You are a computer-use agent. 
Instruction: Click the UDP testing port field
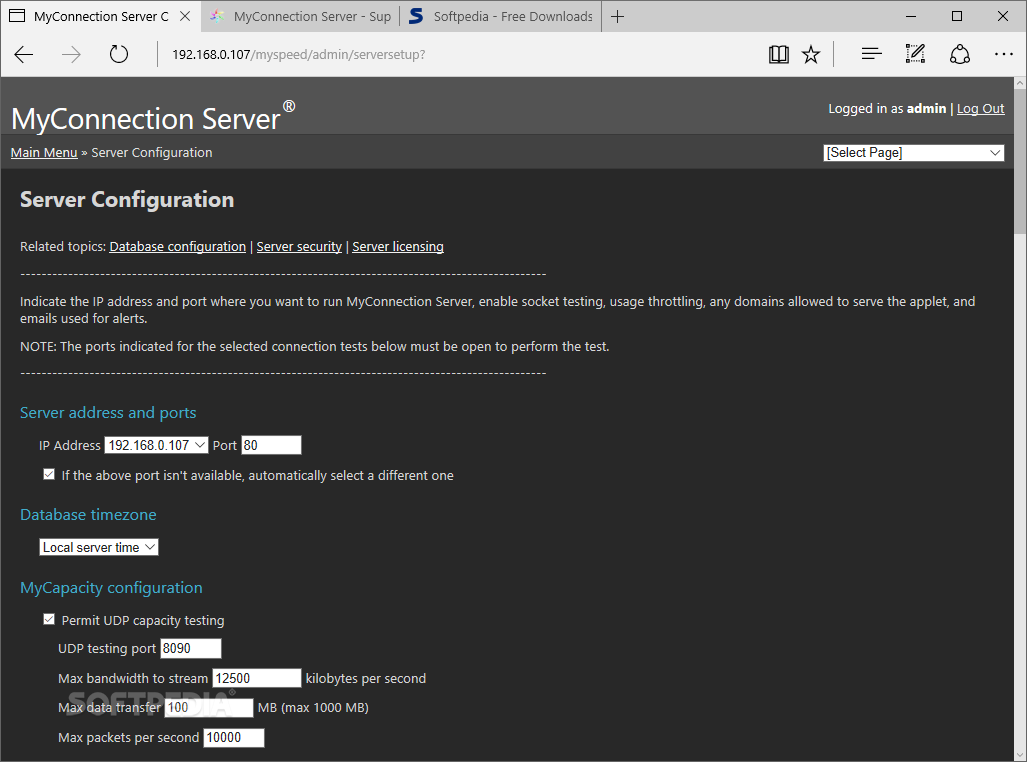coord(191,649)
